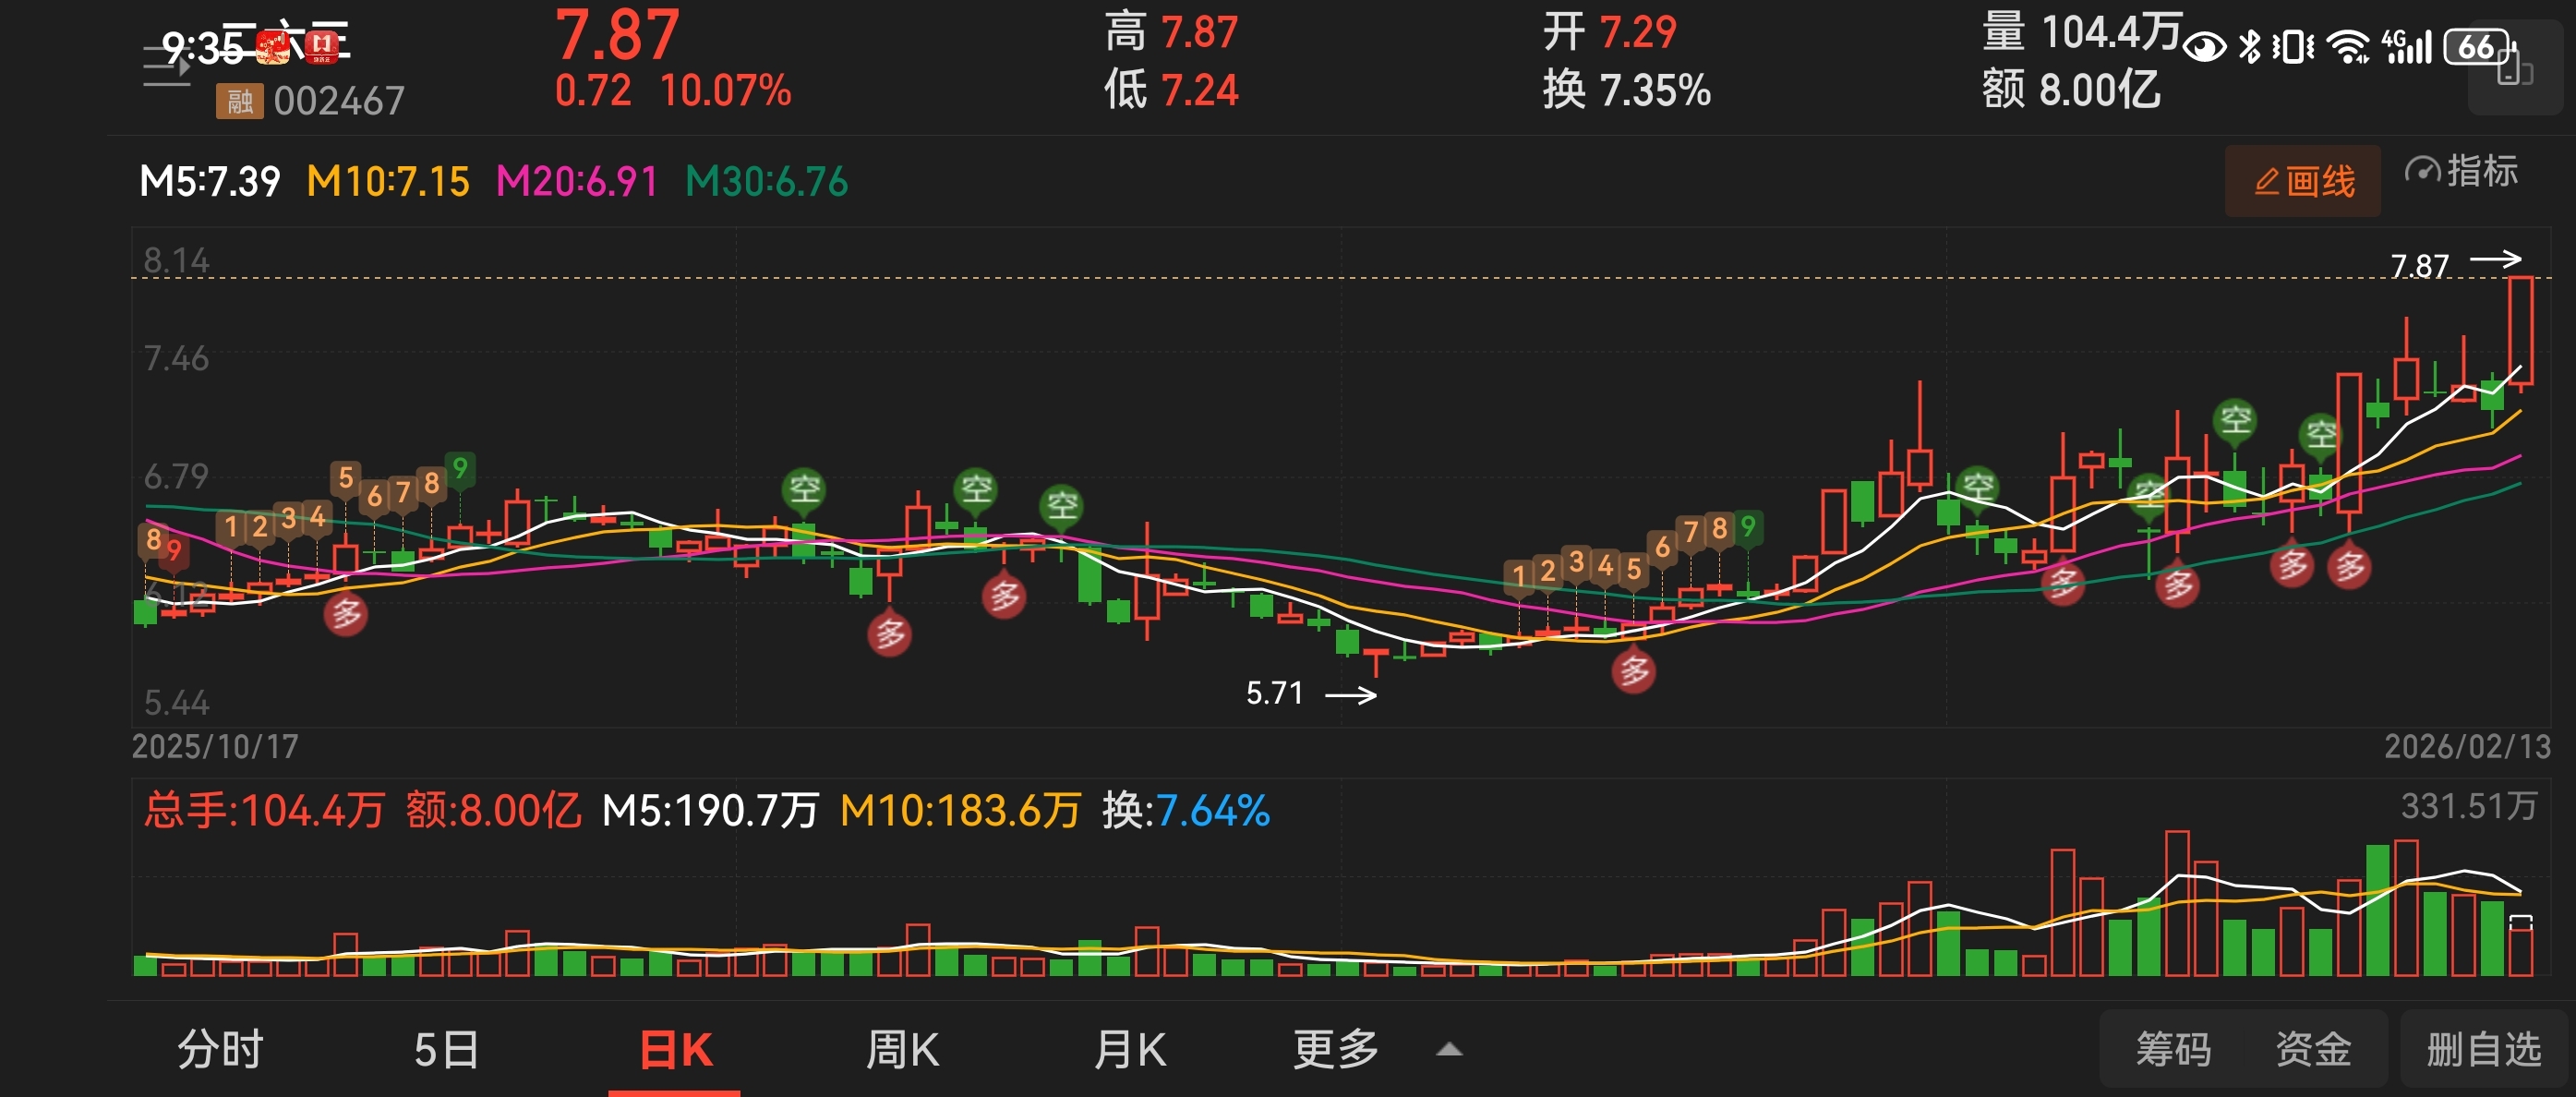Open the 指标 indicator gauge button
2576x1097 pixels.
coord(2461,172)
